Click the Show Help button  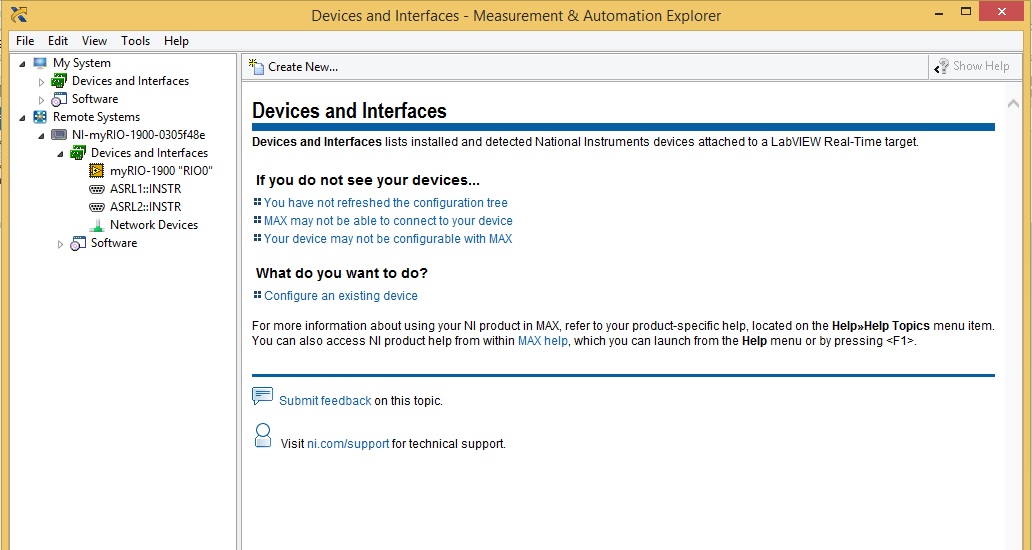coord(971,66)
